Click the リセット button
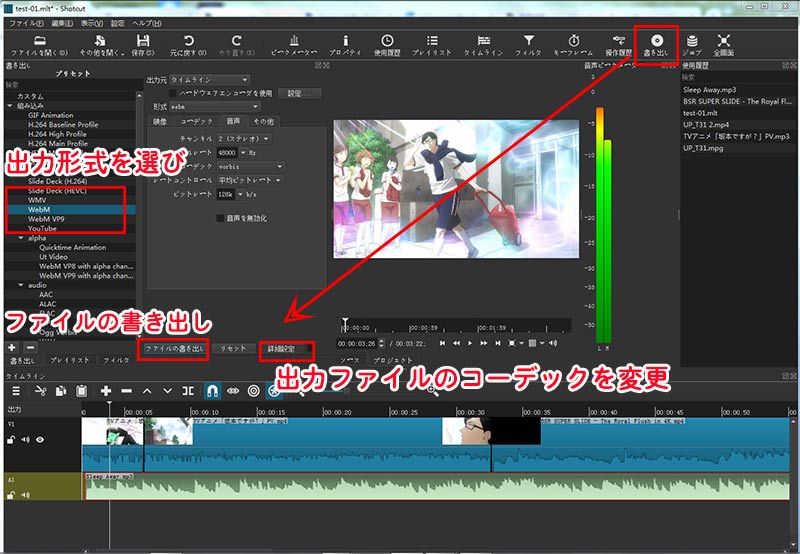This screenshot has height=554, width=800. pyautogui.click(x=233, y=349)
